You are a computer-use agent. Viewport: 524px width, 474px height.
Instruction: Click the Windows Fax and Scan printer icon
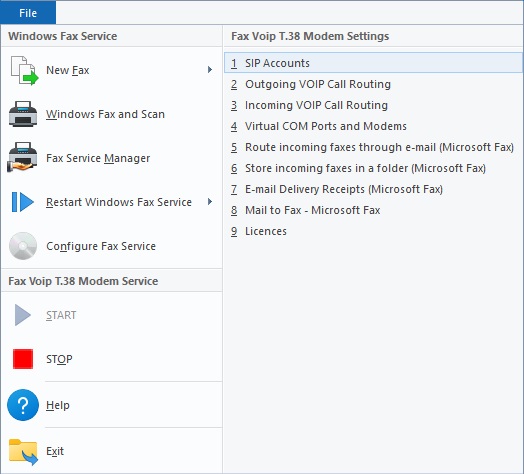click(x=23, y=114)
